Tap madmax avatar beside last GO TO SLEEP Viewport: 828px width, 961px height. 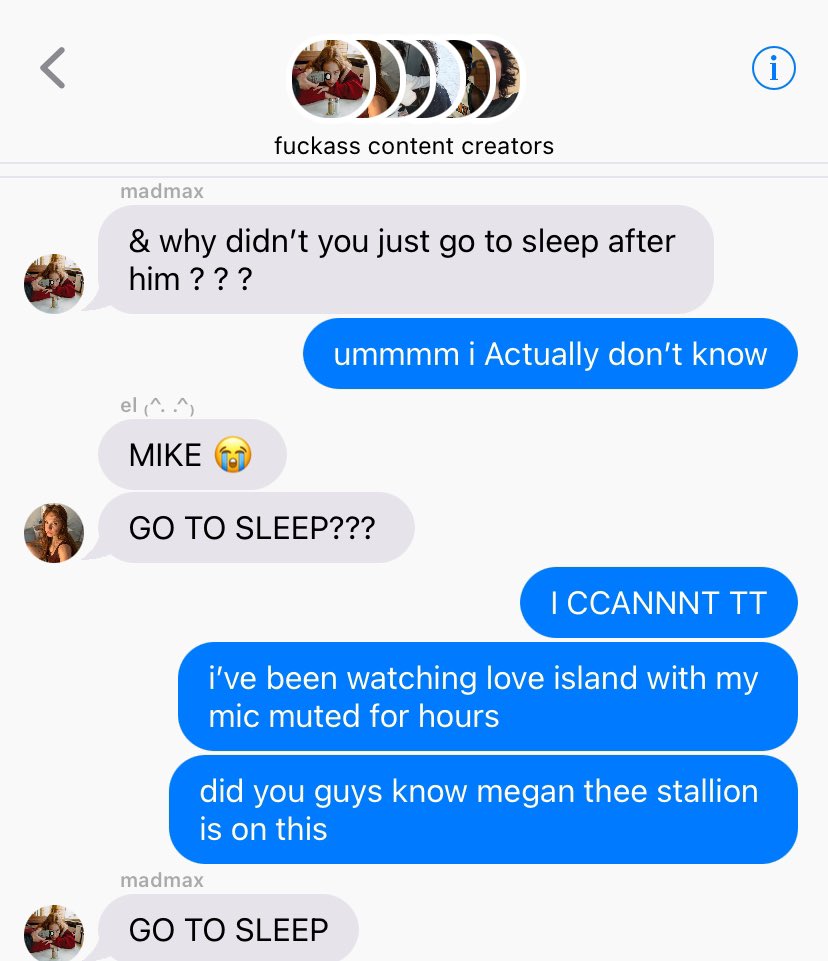pos(54,933)
